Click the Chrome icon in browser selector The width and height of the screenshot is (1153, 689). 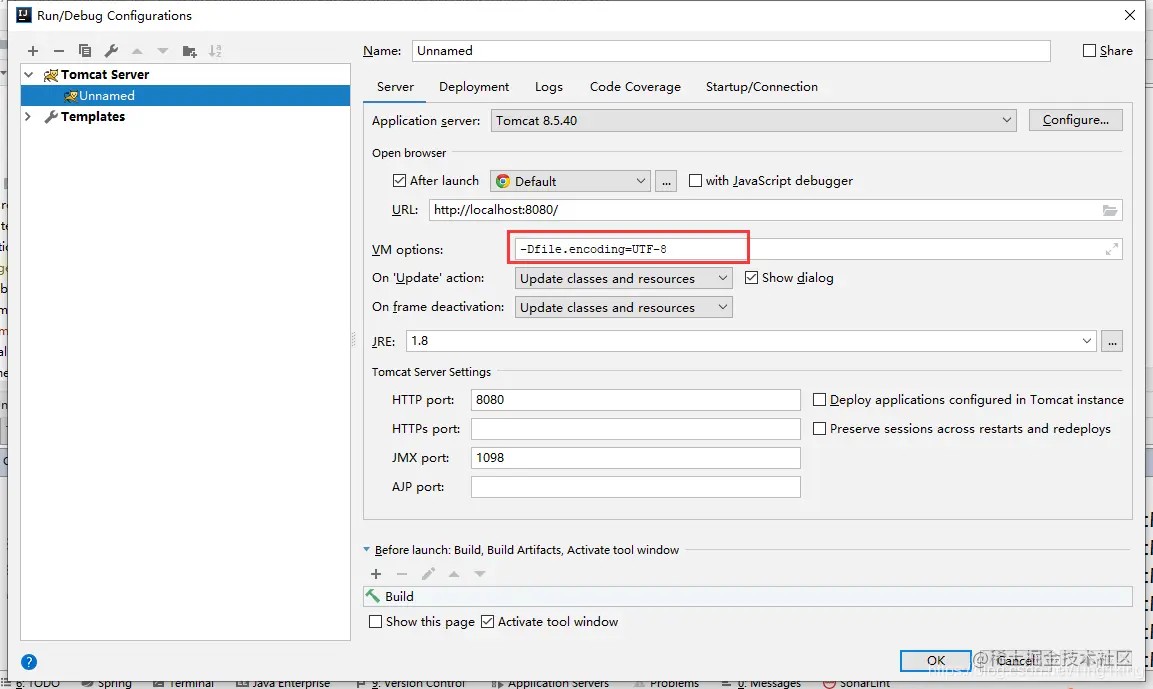pos(503,181)
